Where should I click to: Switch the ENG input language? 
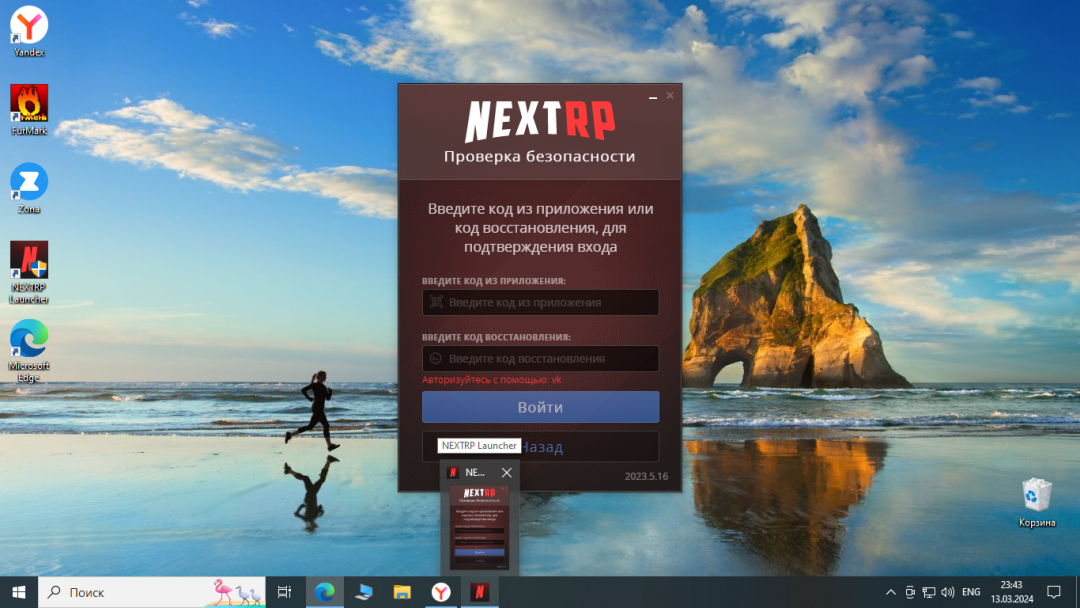click(971, 592)
